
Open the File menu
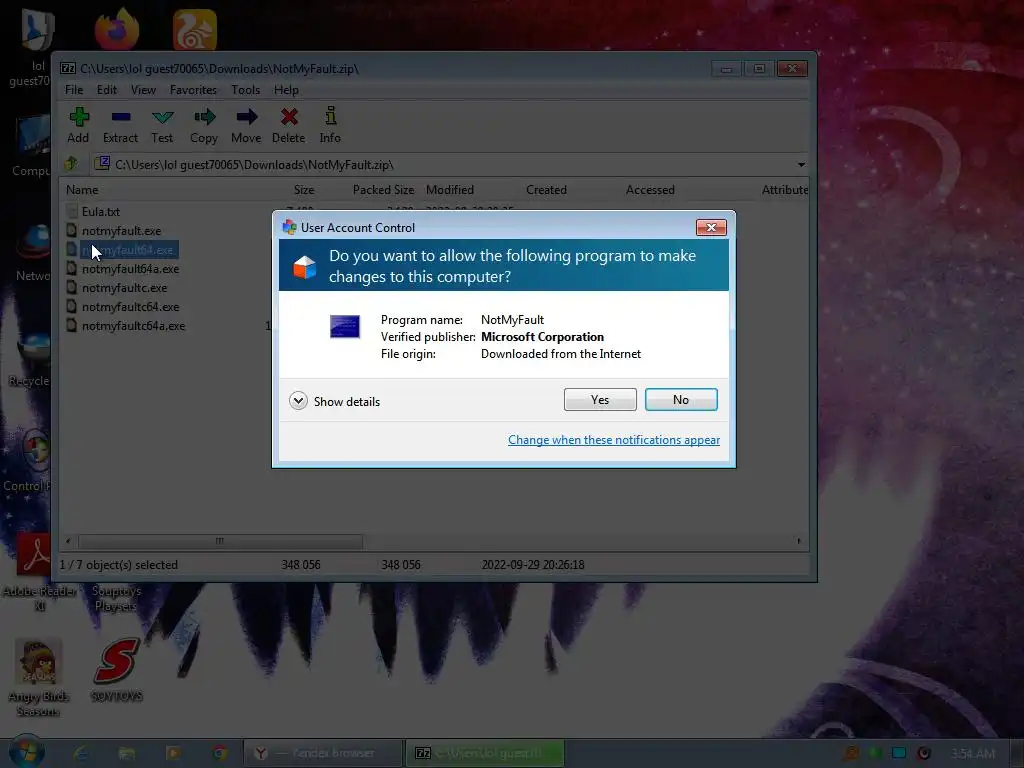click(74, 89)
